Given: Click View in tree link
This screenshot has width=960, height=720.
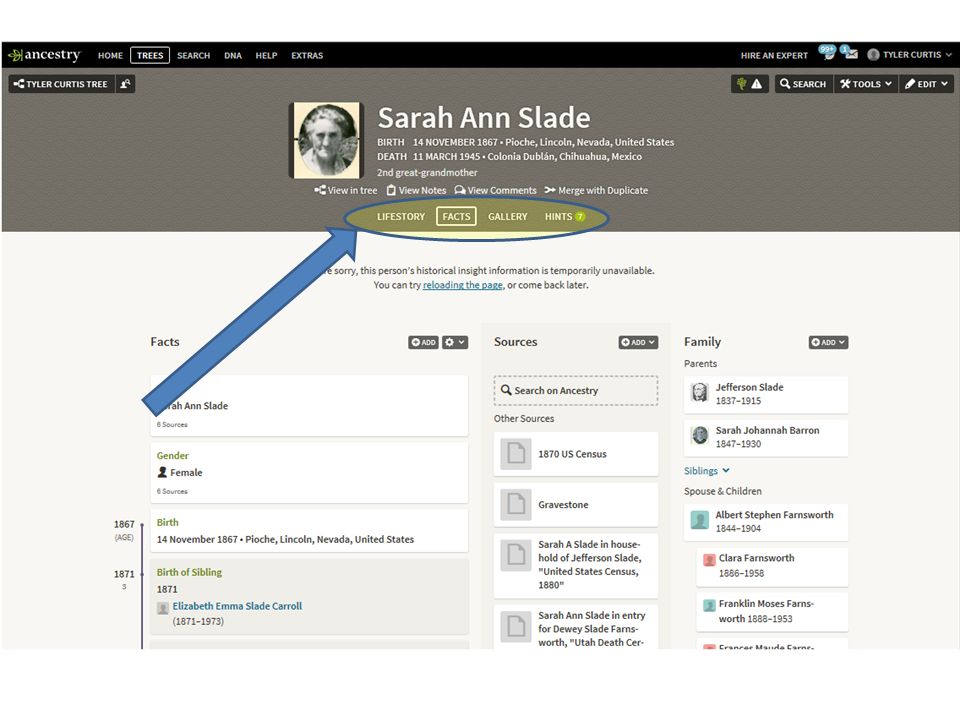Looking at the screenshot, I should coord(346,190).
